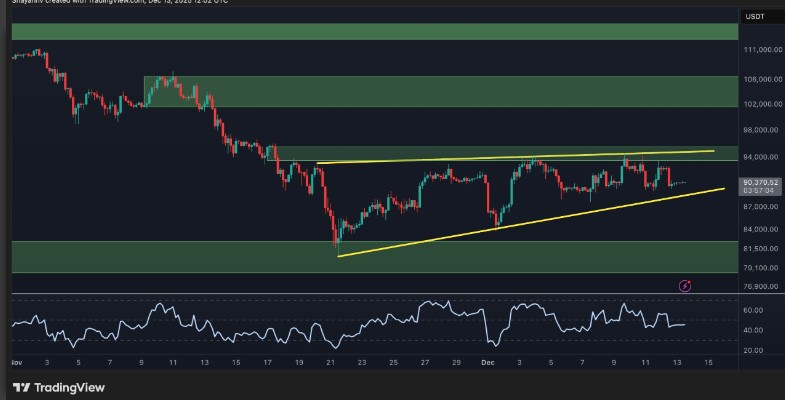Click the USDT currency label
Screen dimensions: 785x400
click(754, 15)
